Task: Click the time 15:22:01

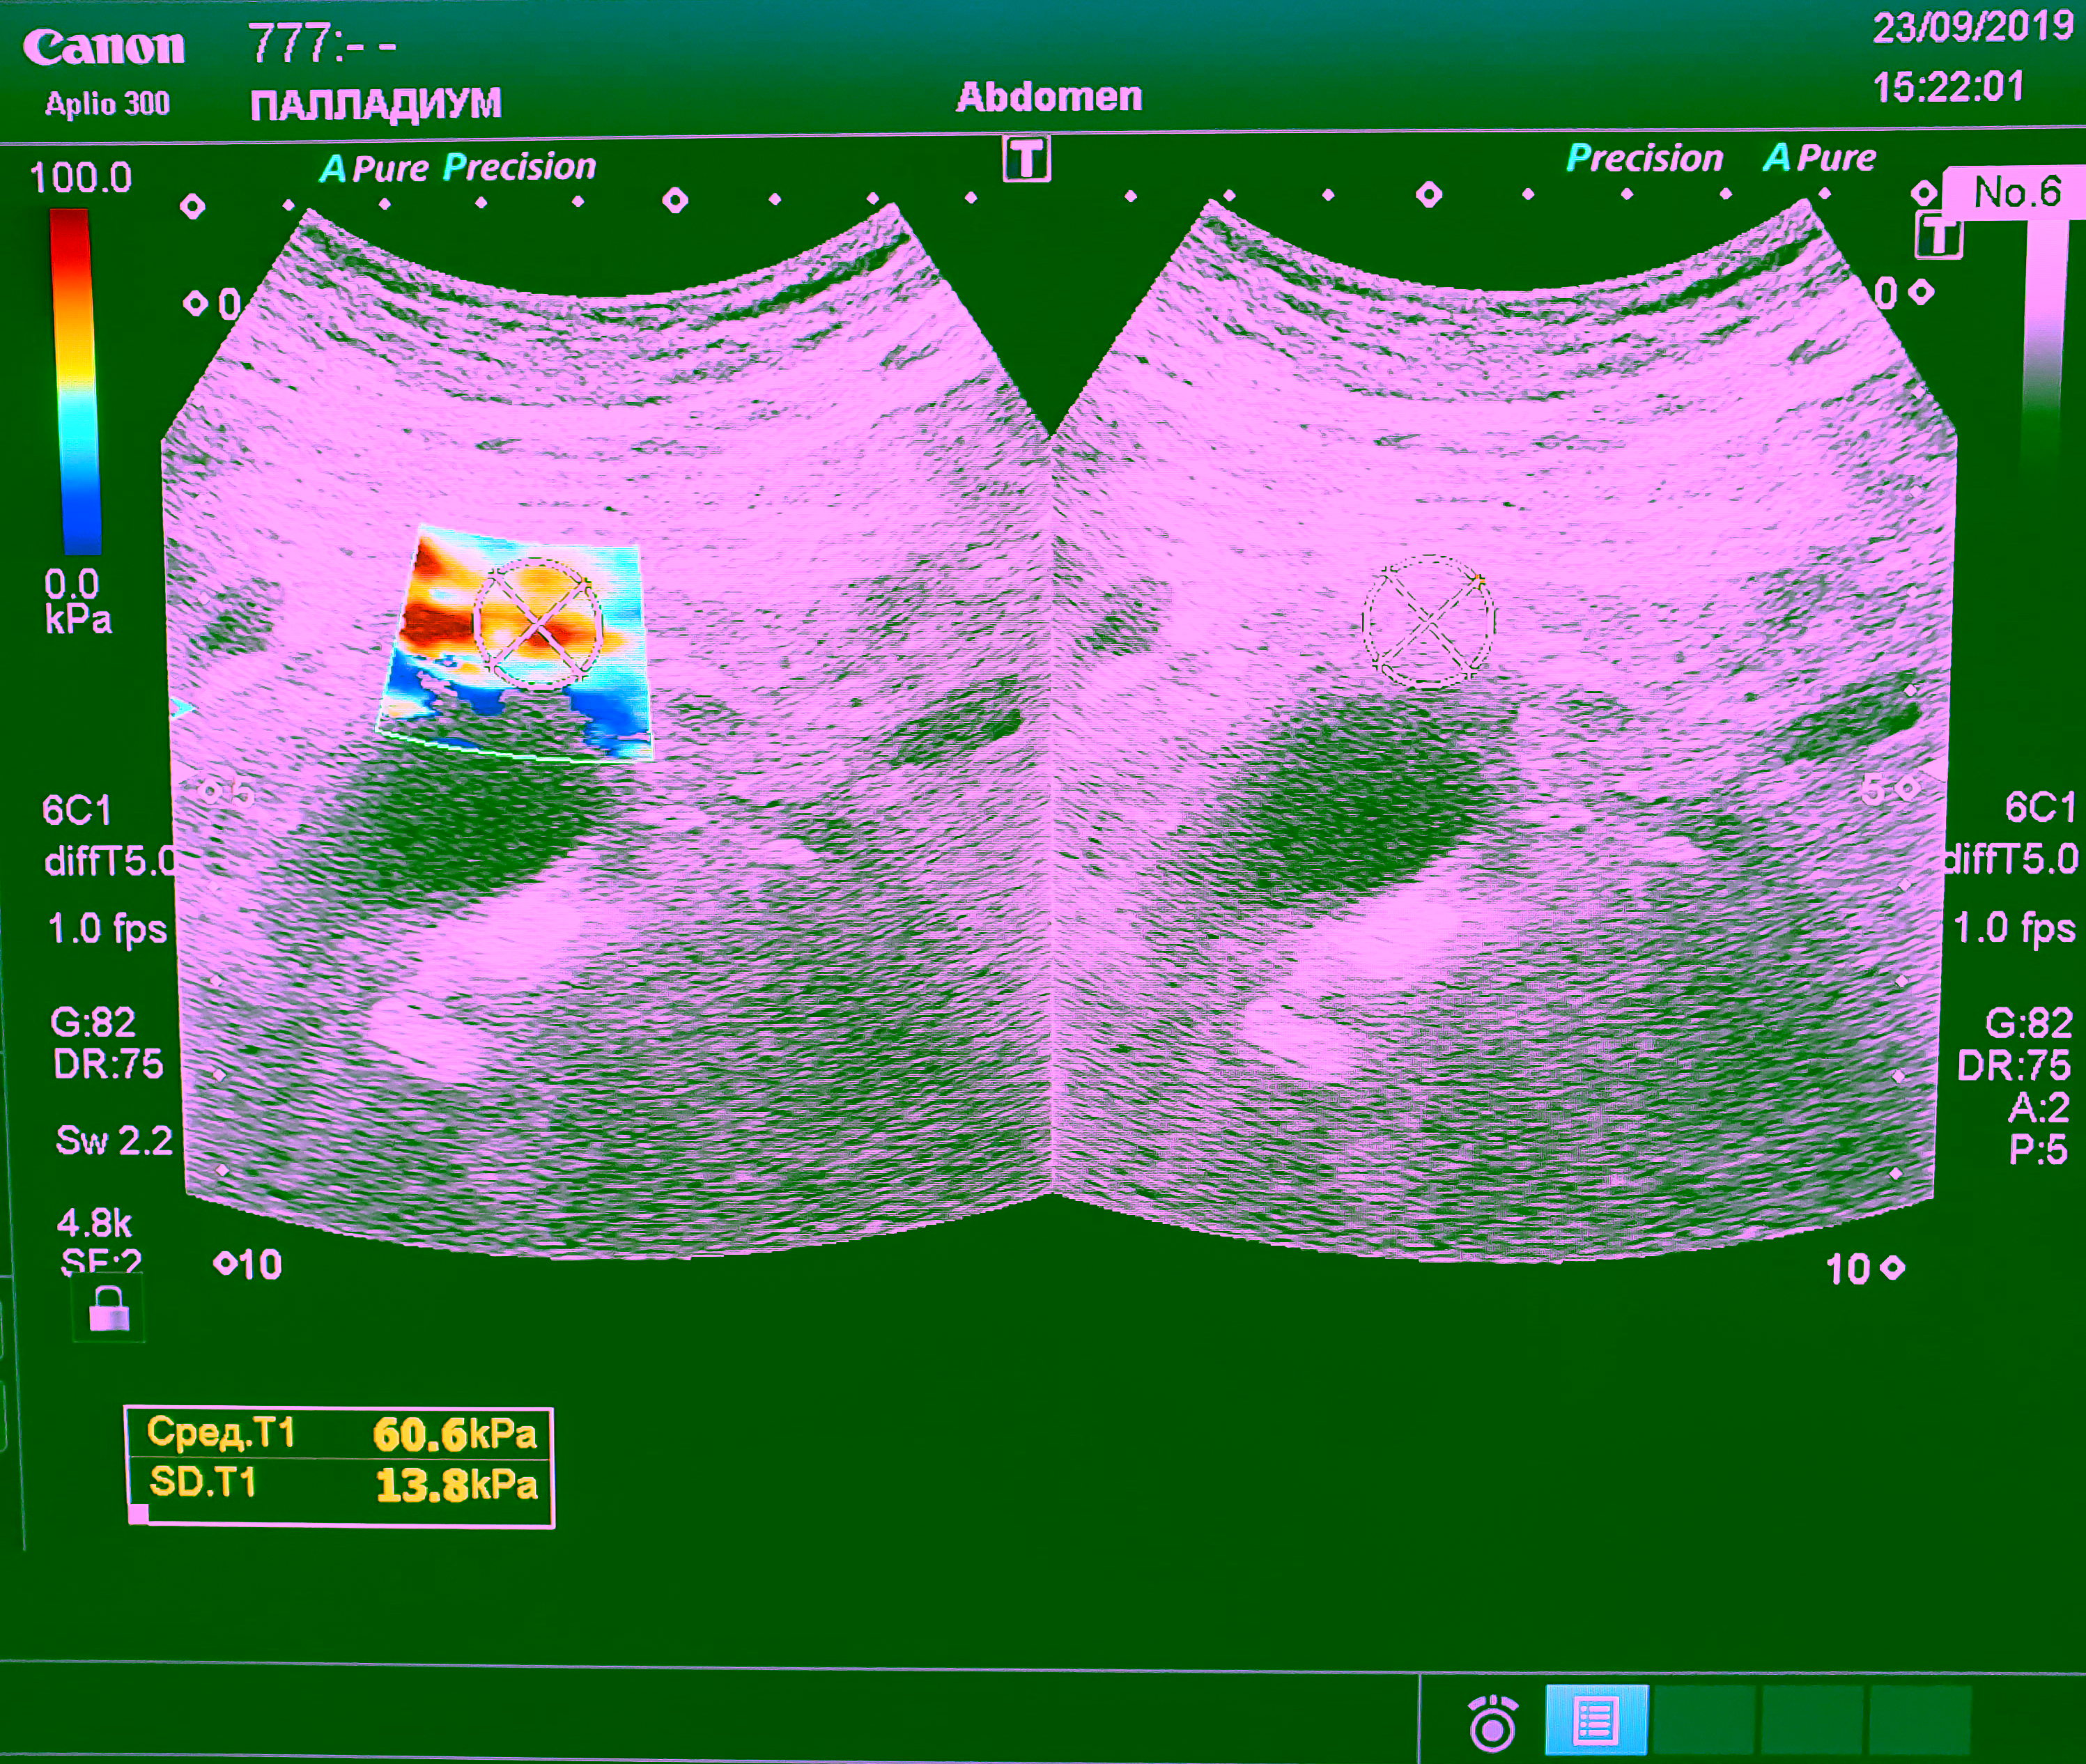Action: 1949,87
